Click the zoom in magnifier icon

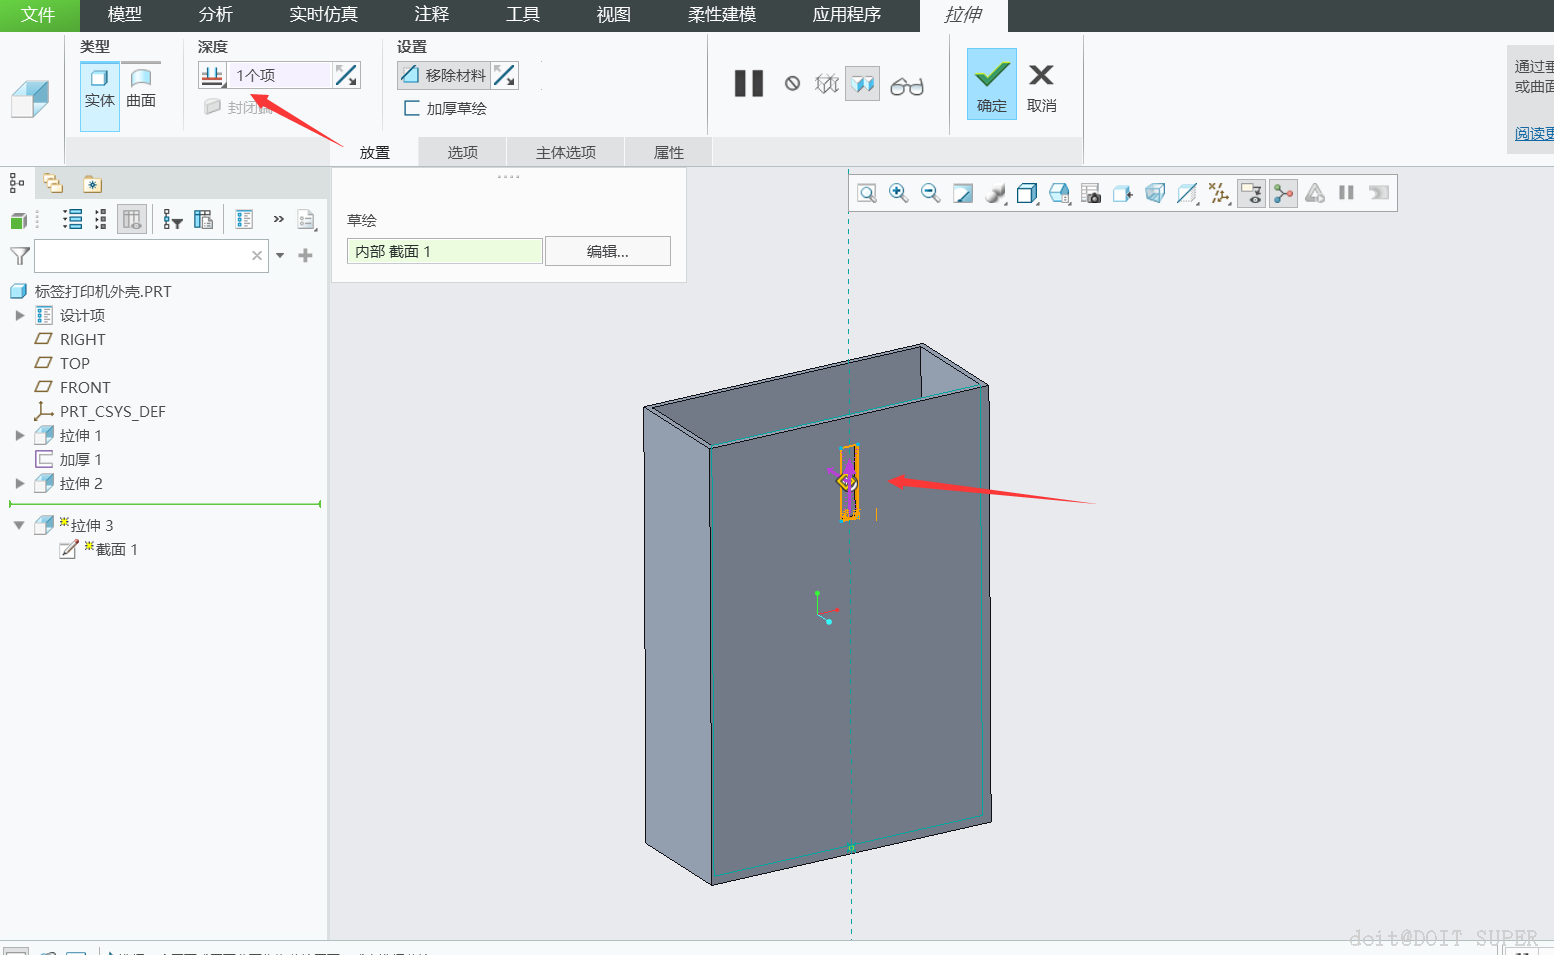tap(898, 193)
